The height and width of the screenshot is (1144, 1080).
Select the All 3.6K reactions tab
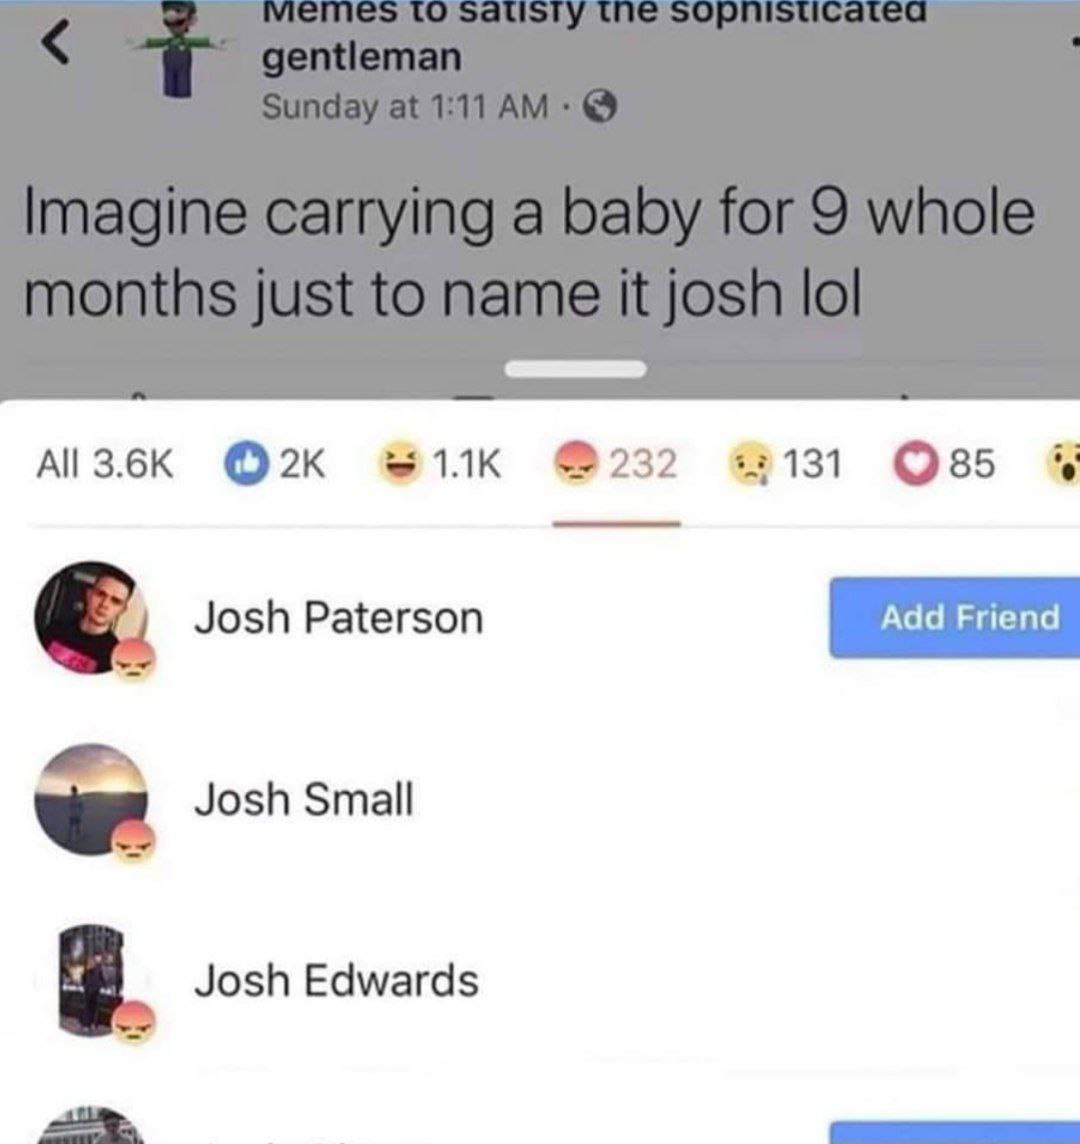(106, 463)
